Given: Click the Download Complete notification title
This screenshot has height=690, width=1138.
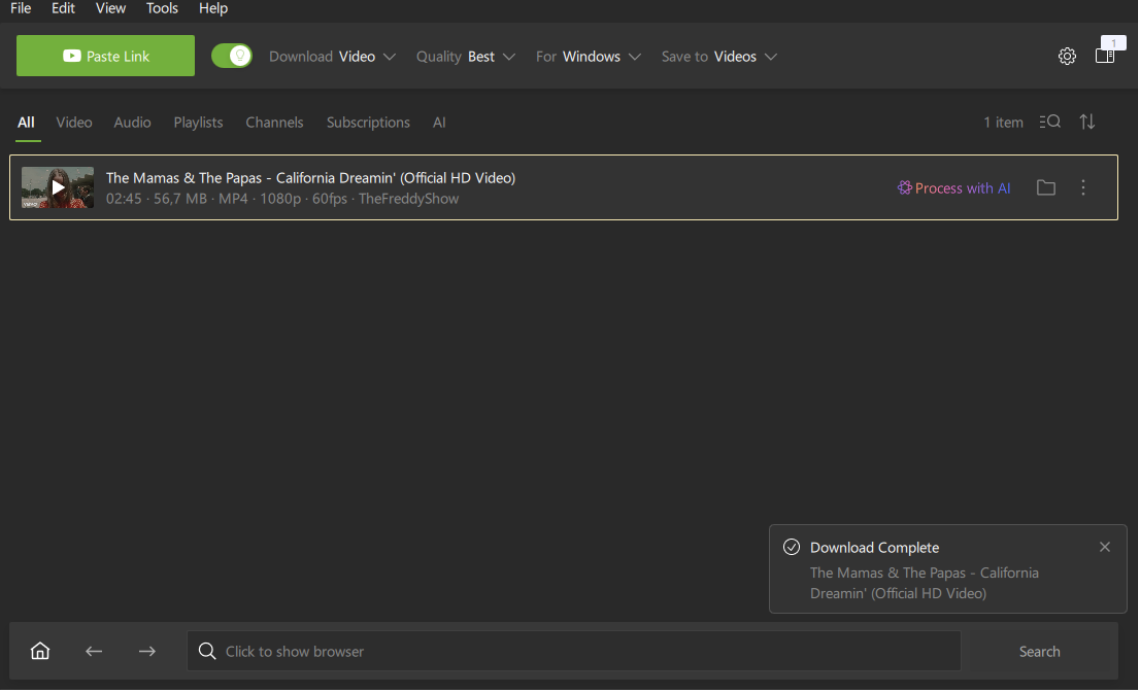Looking at the screenshot, I should [x=875, y=548].
